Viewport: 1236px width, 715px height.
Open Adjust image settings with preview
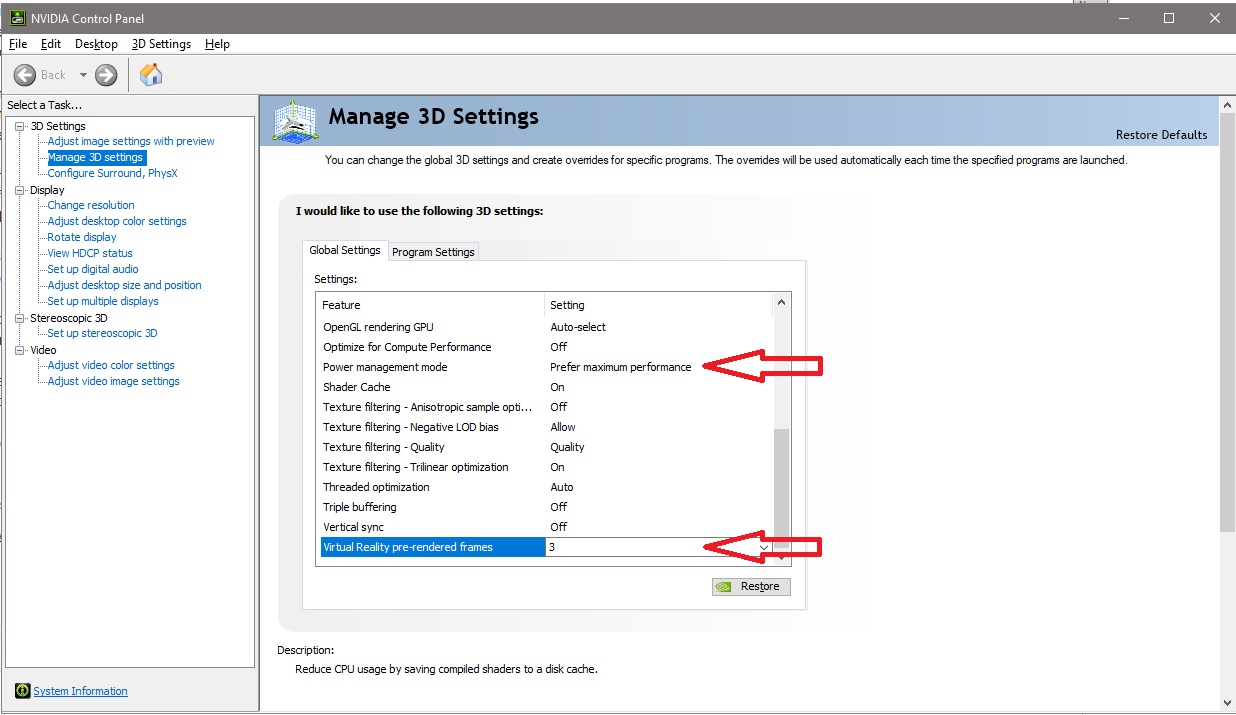pos(131,141)
